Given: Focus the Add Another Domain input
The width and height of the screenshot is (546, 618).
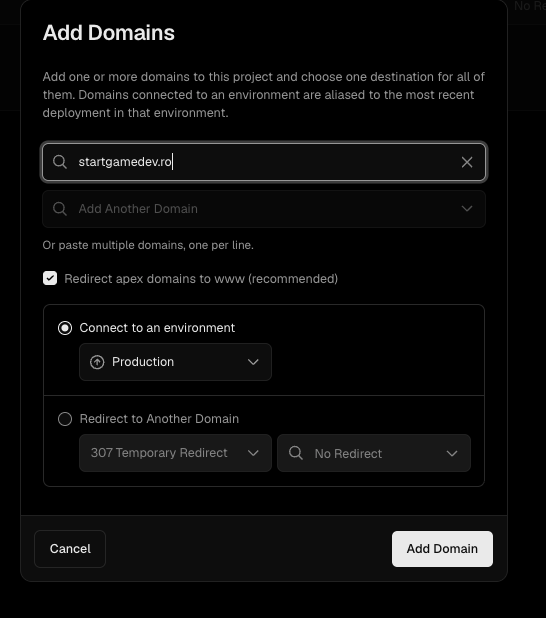Looking at the screenshot, I should 264,209.
